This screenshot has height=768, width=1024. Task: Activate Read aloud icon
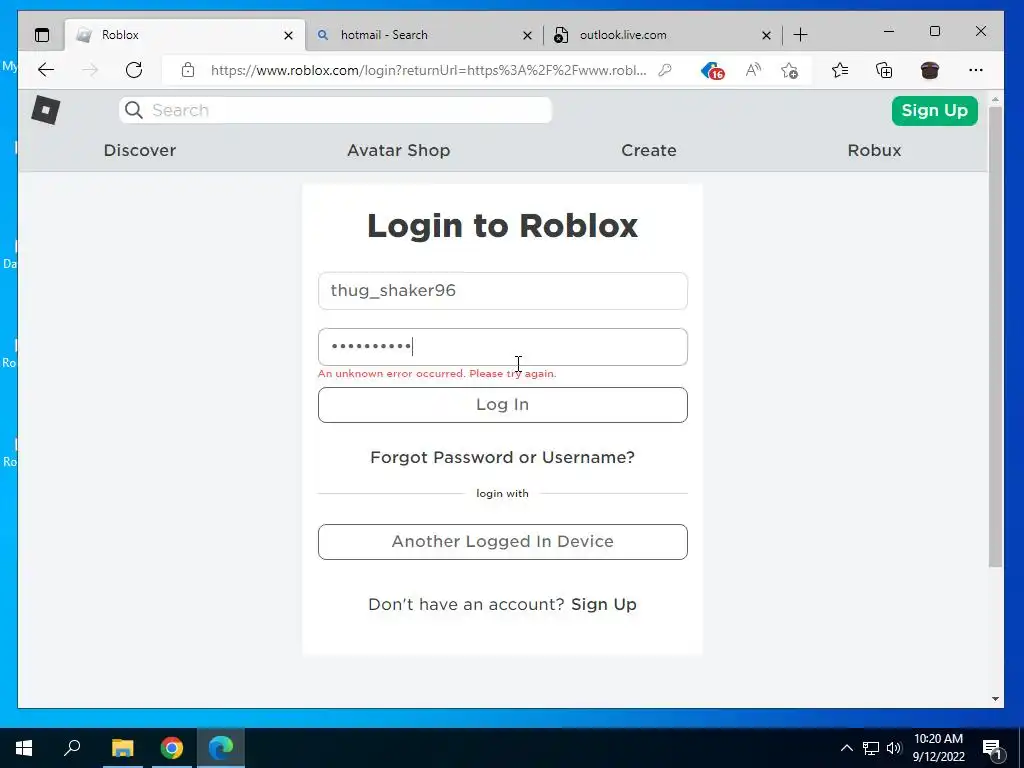pos(753,70)
